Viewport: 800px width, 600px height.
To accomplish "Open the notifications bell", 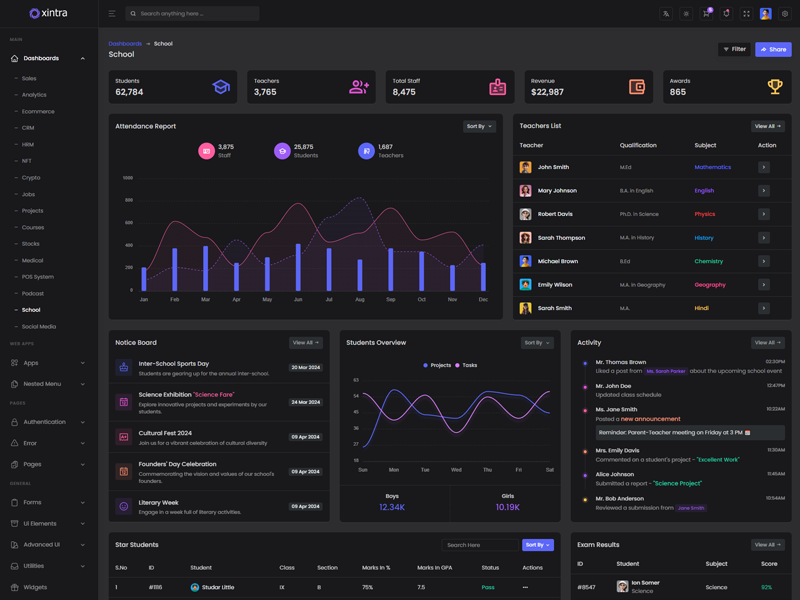I will [x=726, y=14].
